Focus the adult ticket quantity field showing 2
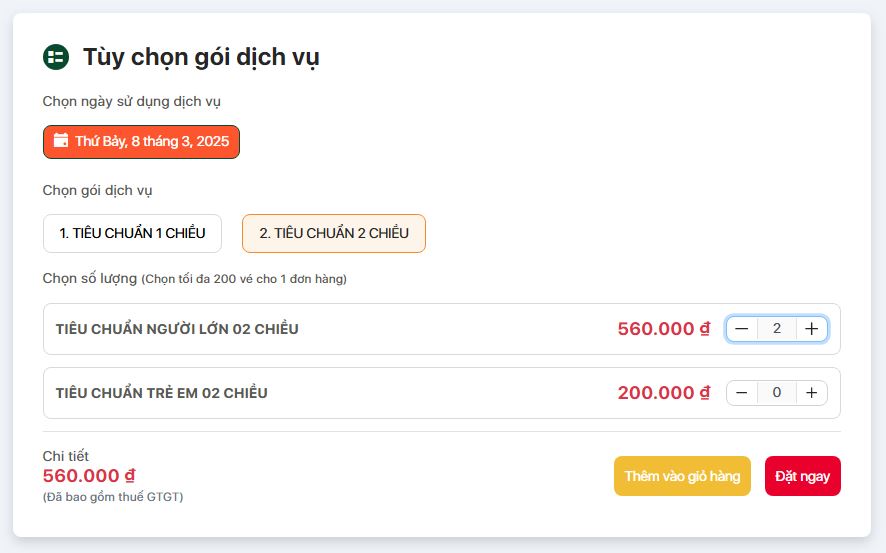Viewport: 886px width, 553px height. click(x=777, y=329)
